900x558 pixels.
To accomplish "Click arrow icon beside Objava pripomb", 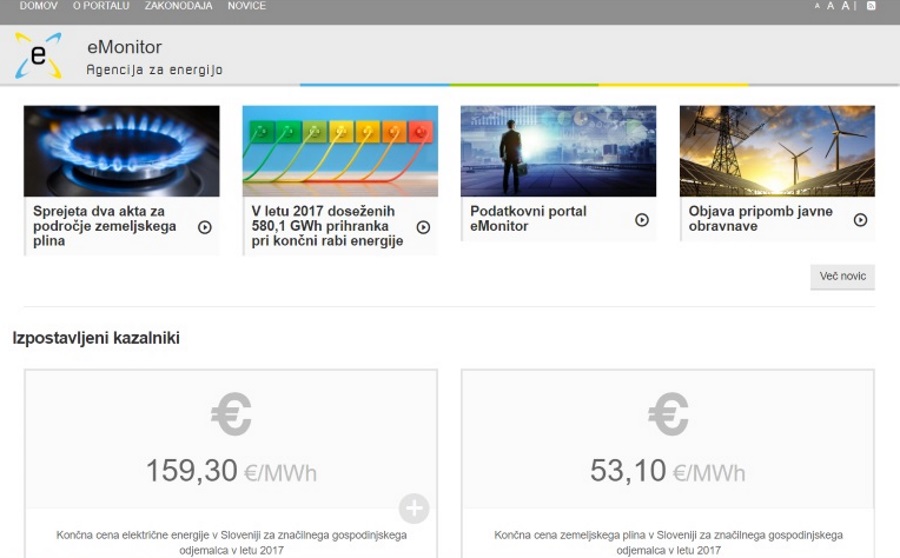I will (860, 220).
